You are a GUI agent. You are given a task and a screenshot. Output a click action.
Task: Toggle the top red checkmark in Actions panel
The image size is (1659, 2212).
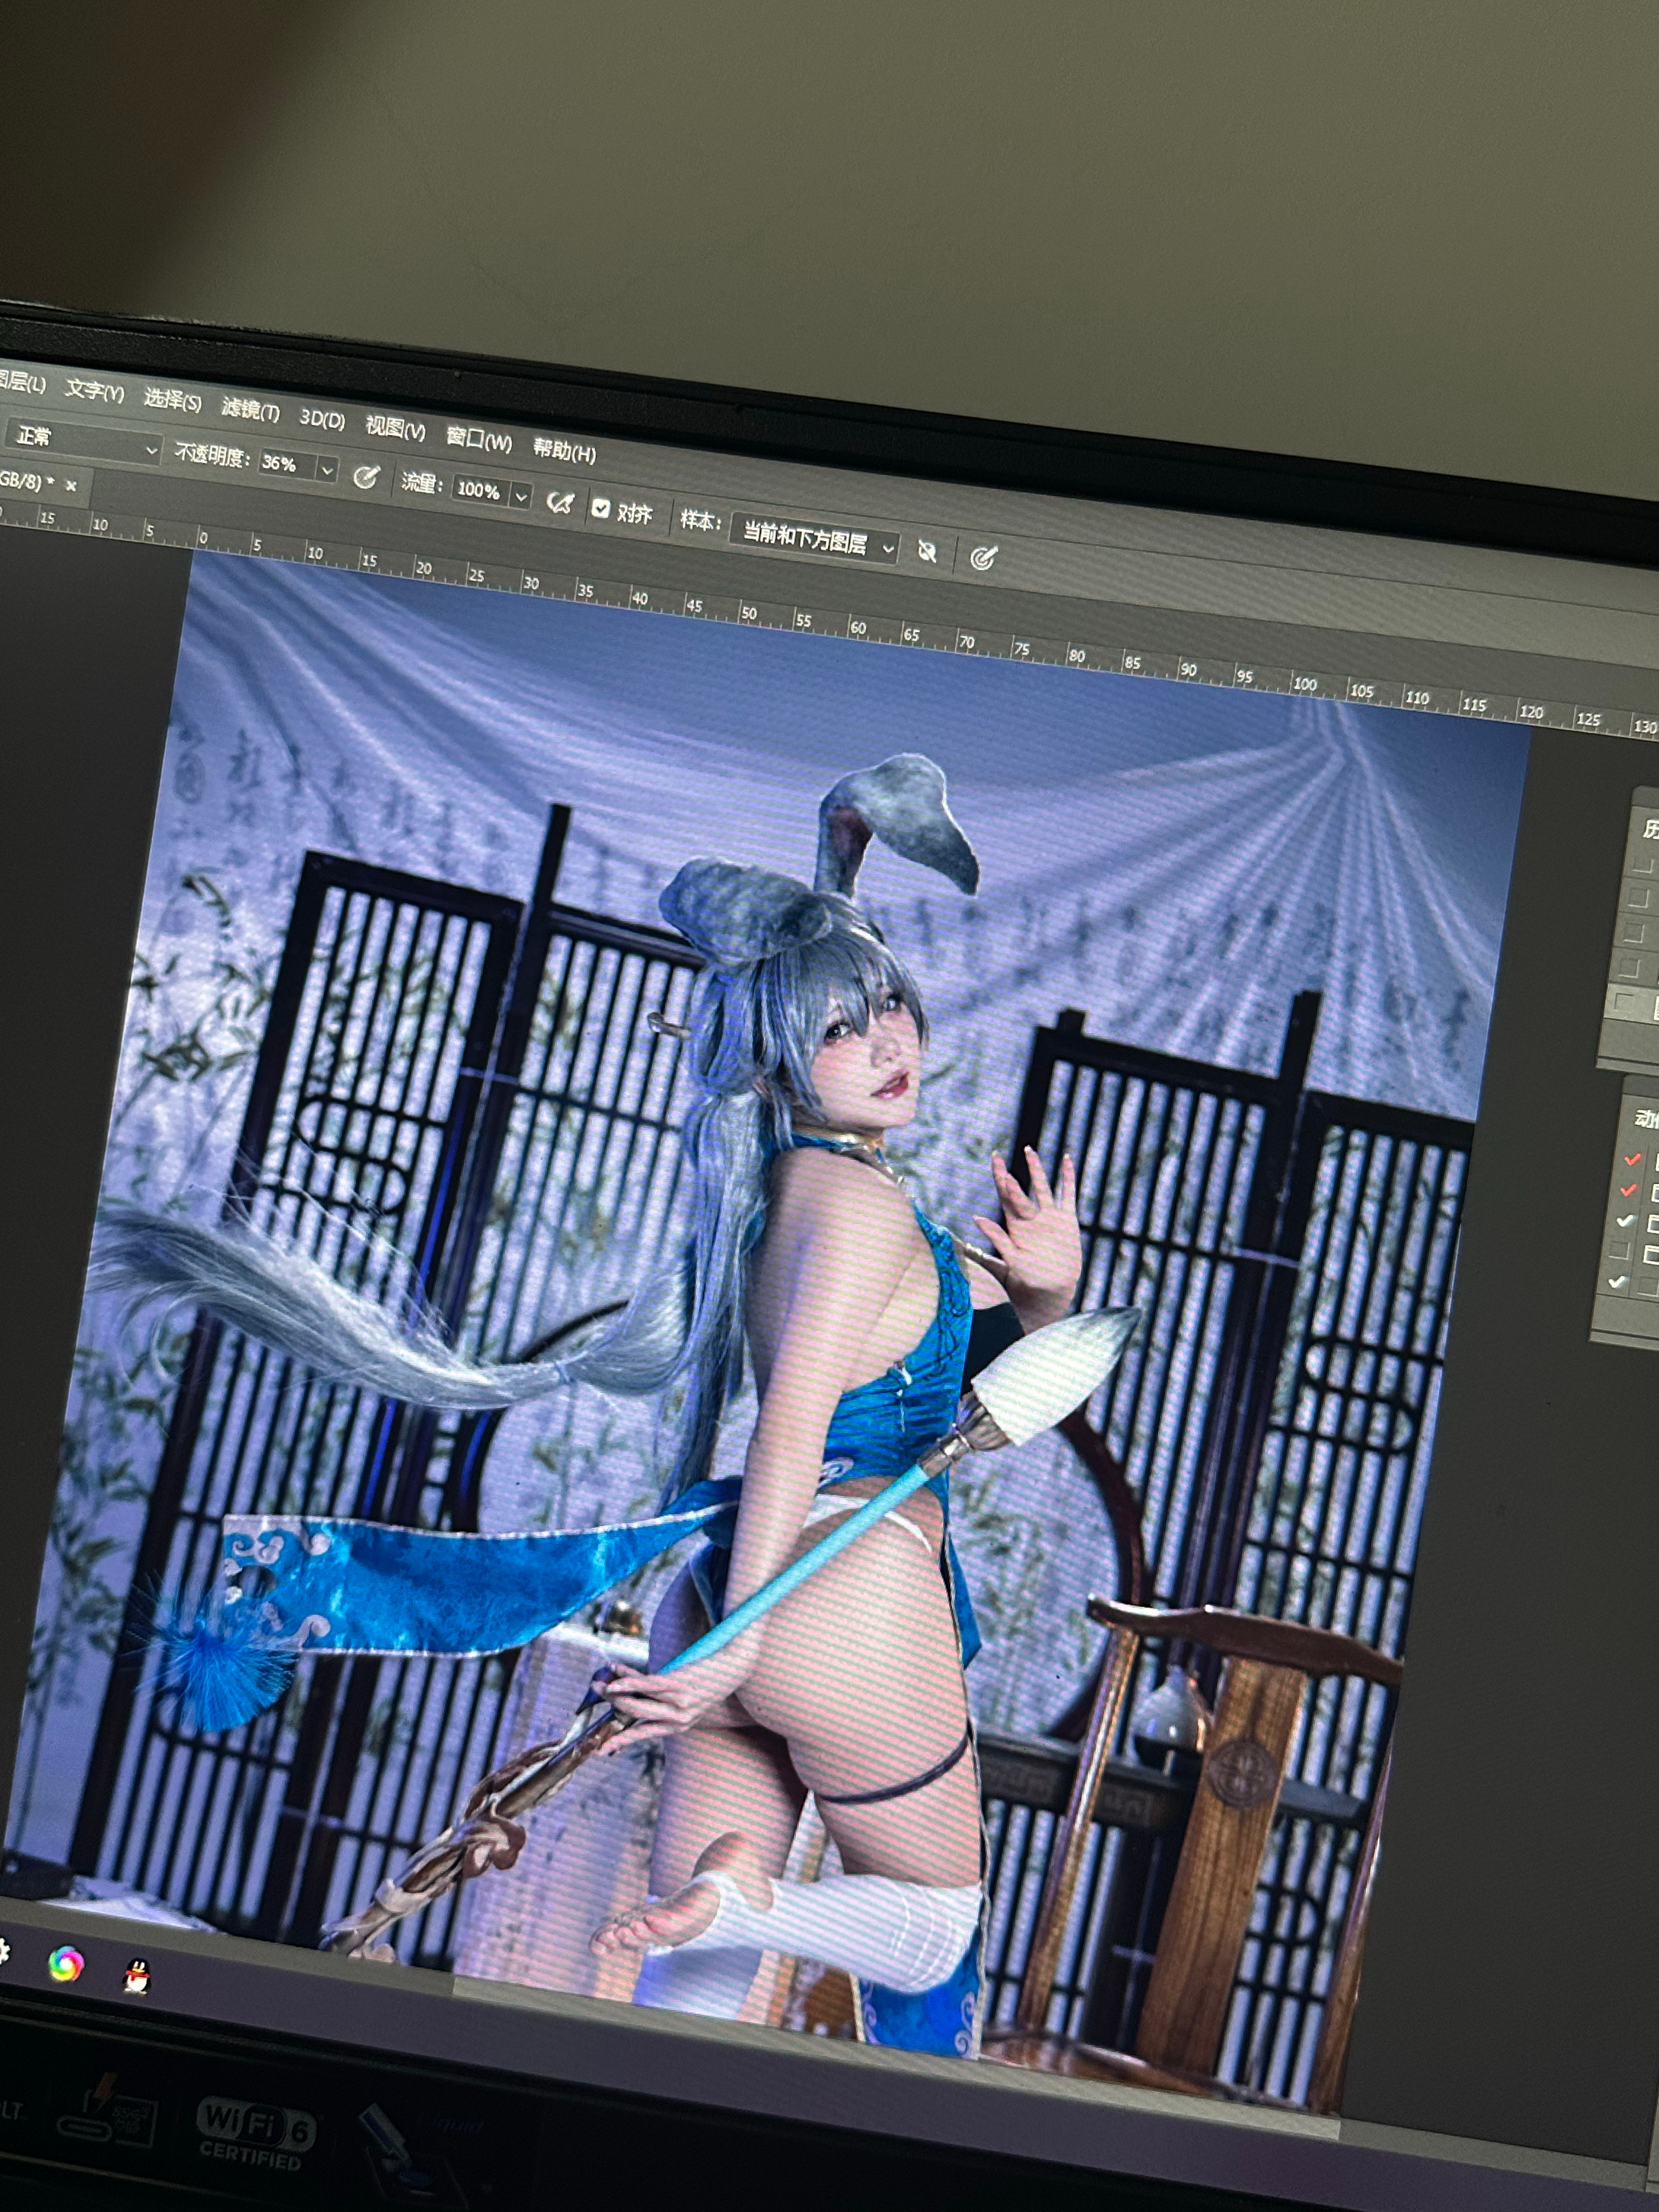1633,1158
